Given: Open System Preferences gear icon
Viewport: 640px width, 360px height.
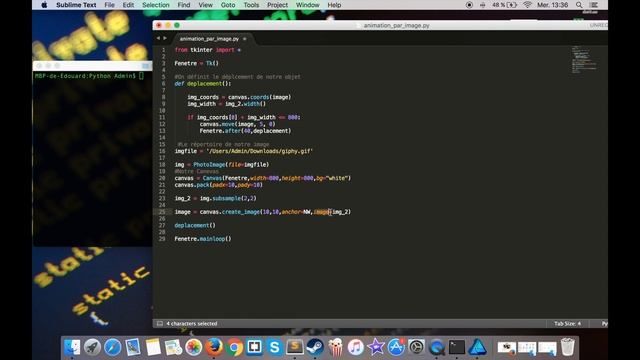Looking at the screenshot, I should point(416,347).
